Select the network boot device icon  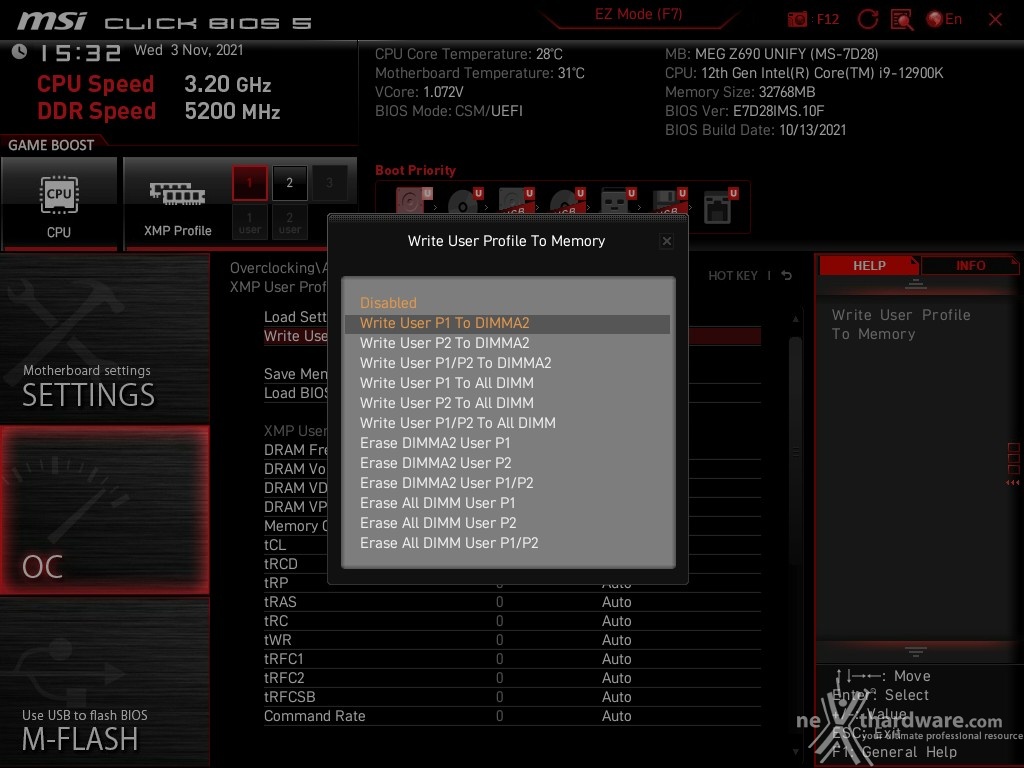720,204
